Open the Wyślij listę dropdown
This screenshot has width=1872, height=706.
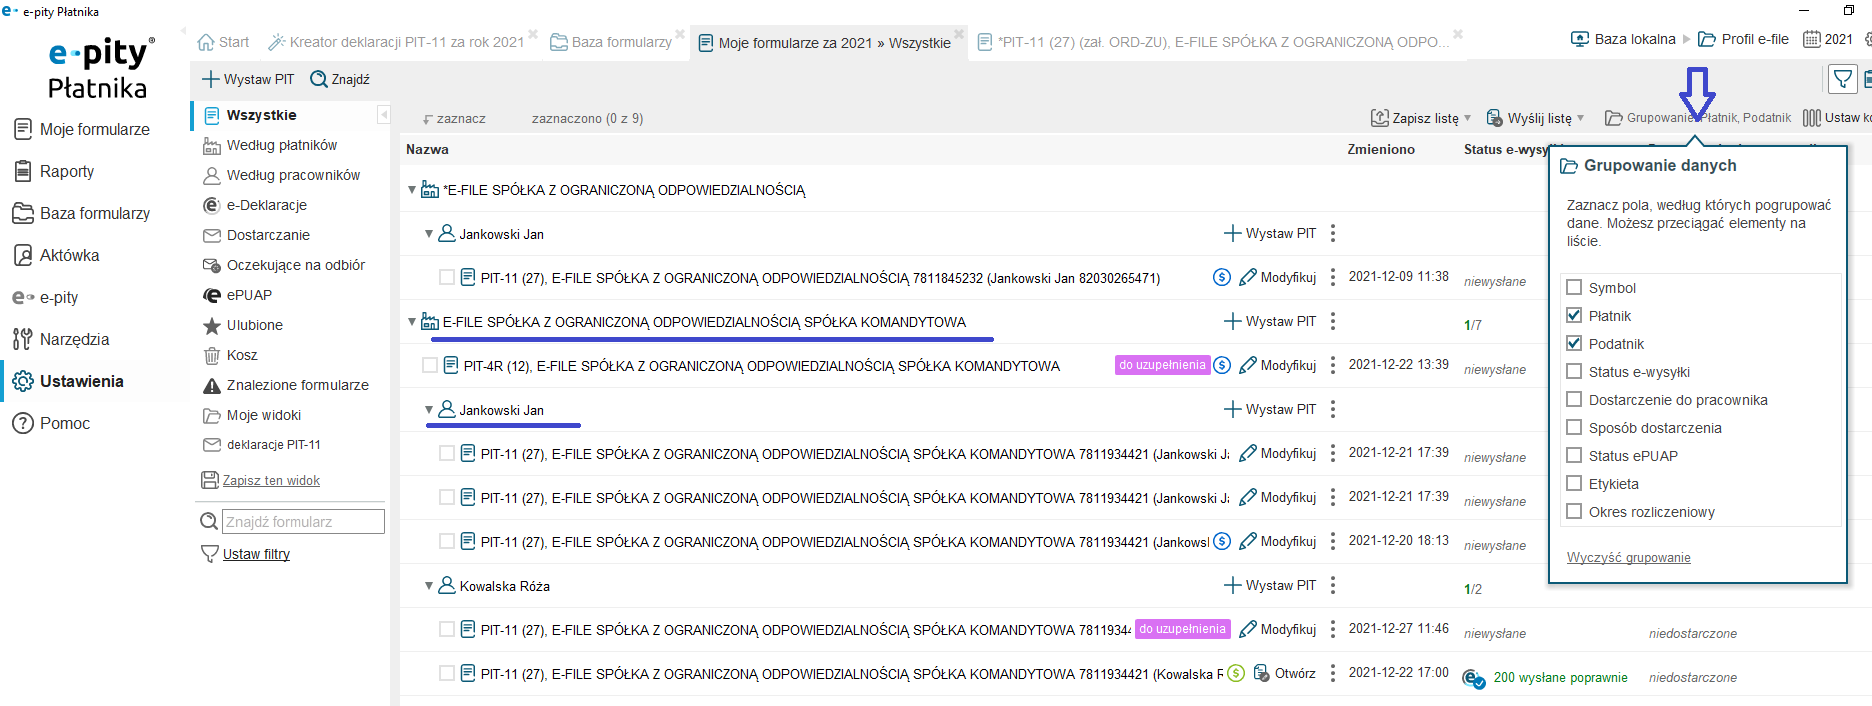1536,118
